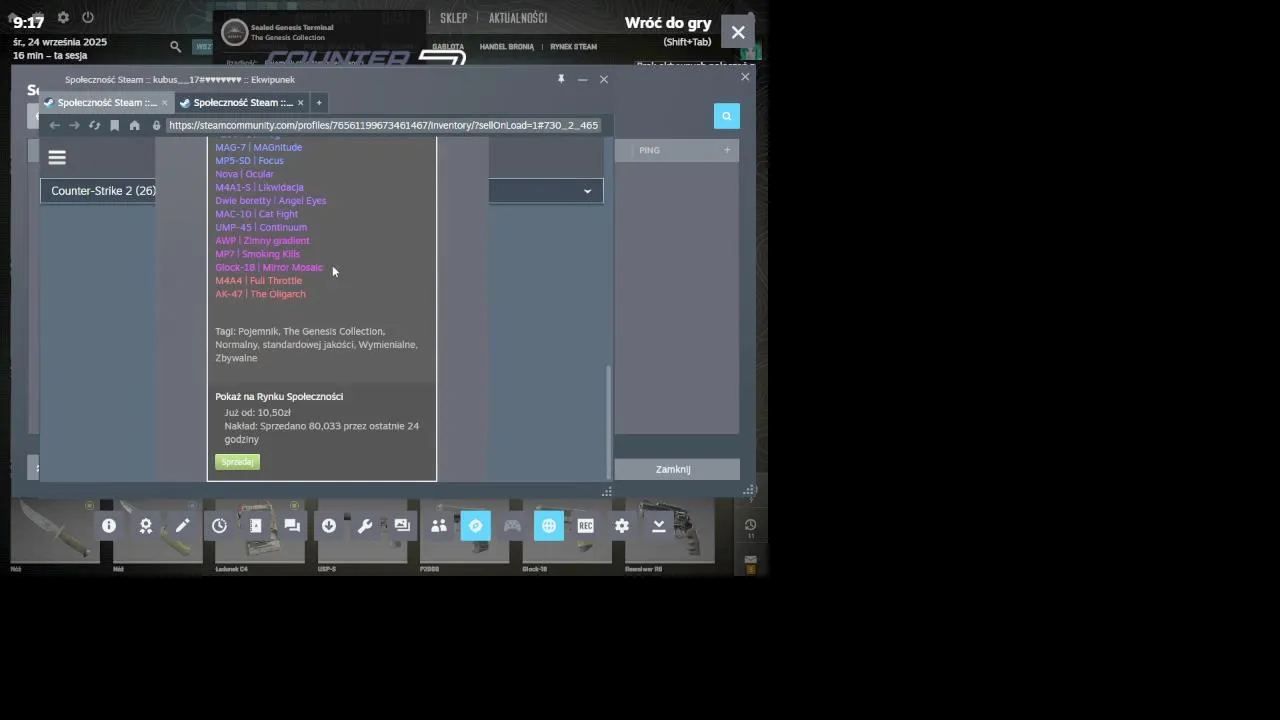The image size is (1280, 720).
Task: Open MAG-7 | MAGnitude link
Action: pyautogui.click(x=258, y=147)
